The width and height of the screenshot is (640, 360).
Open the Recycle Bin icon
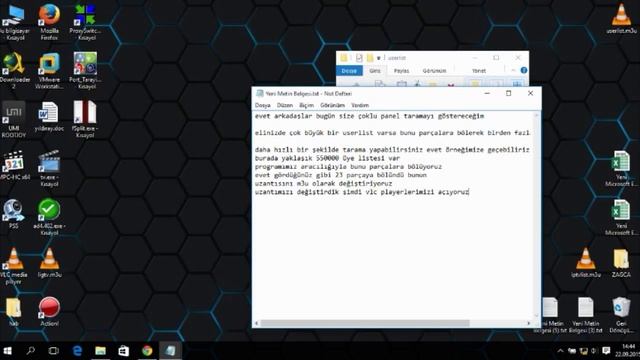[621, 315]
